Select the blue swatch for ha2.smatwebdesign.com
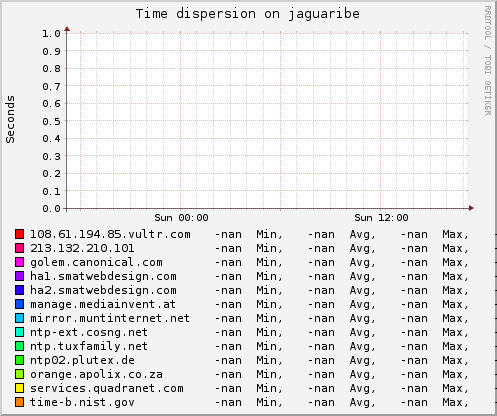Image resolution: width=497 pixels, height=416 pixels. [x=19, y=290]
